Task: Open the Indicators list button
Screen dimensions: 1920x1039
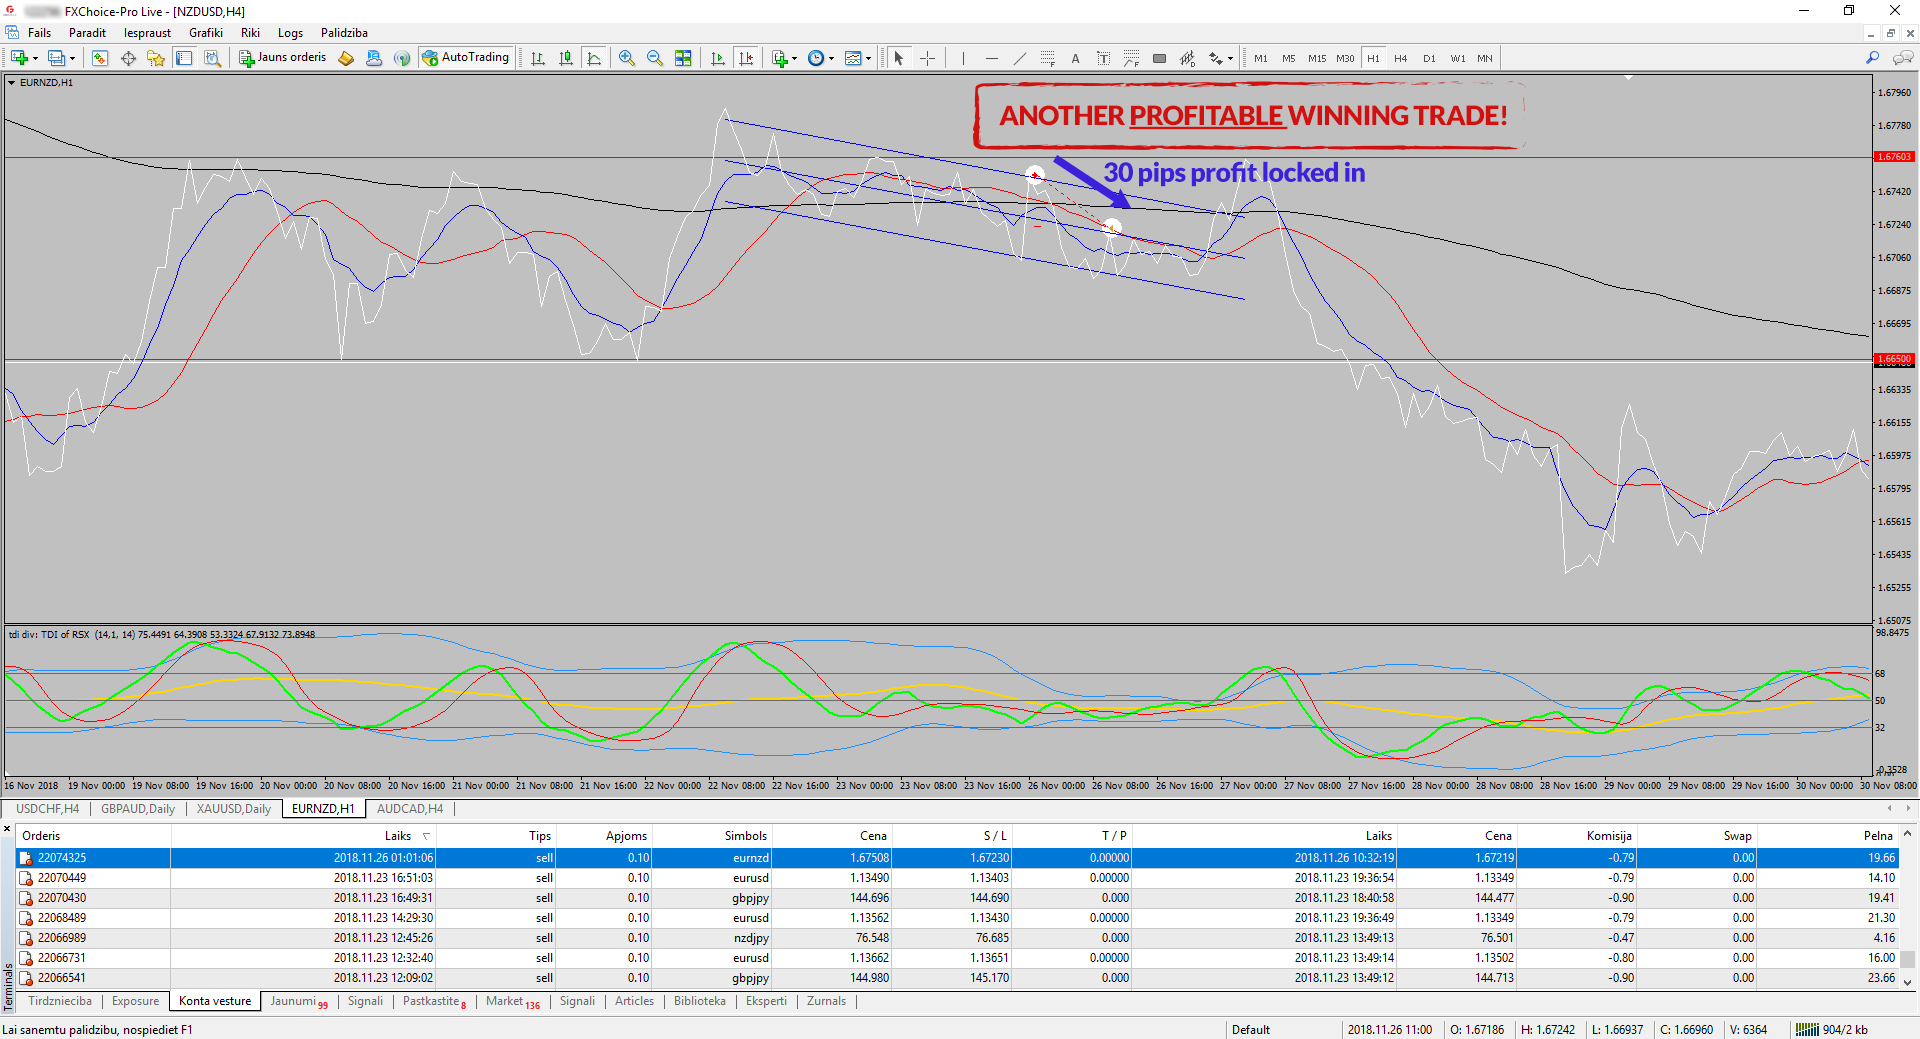Action: (780, 58)
